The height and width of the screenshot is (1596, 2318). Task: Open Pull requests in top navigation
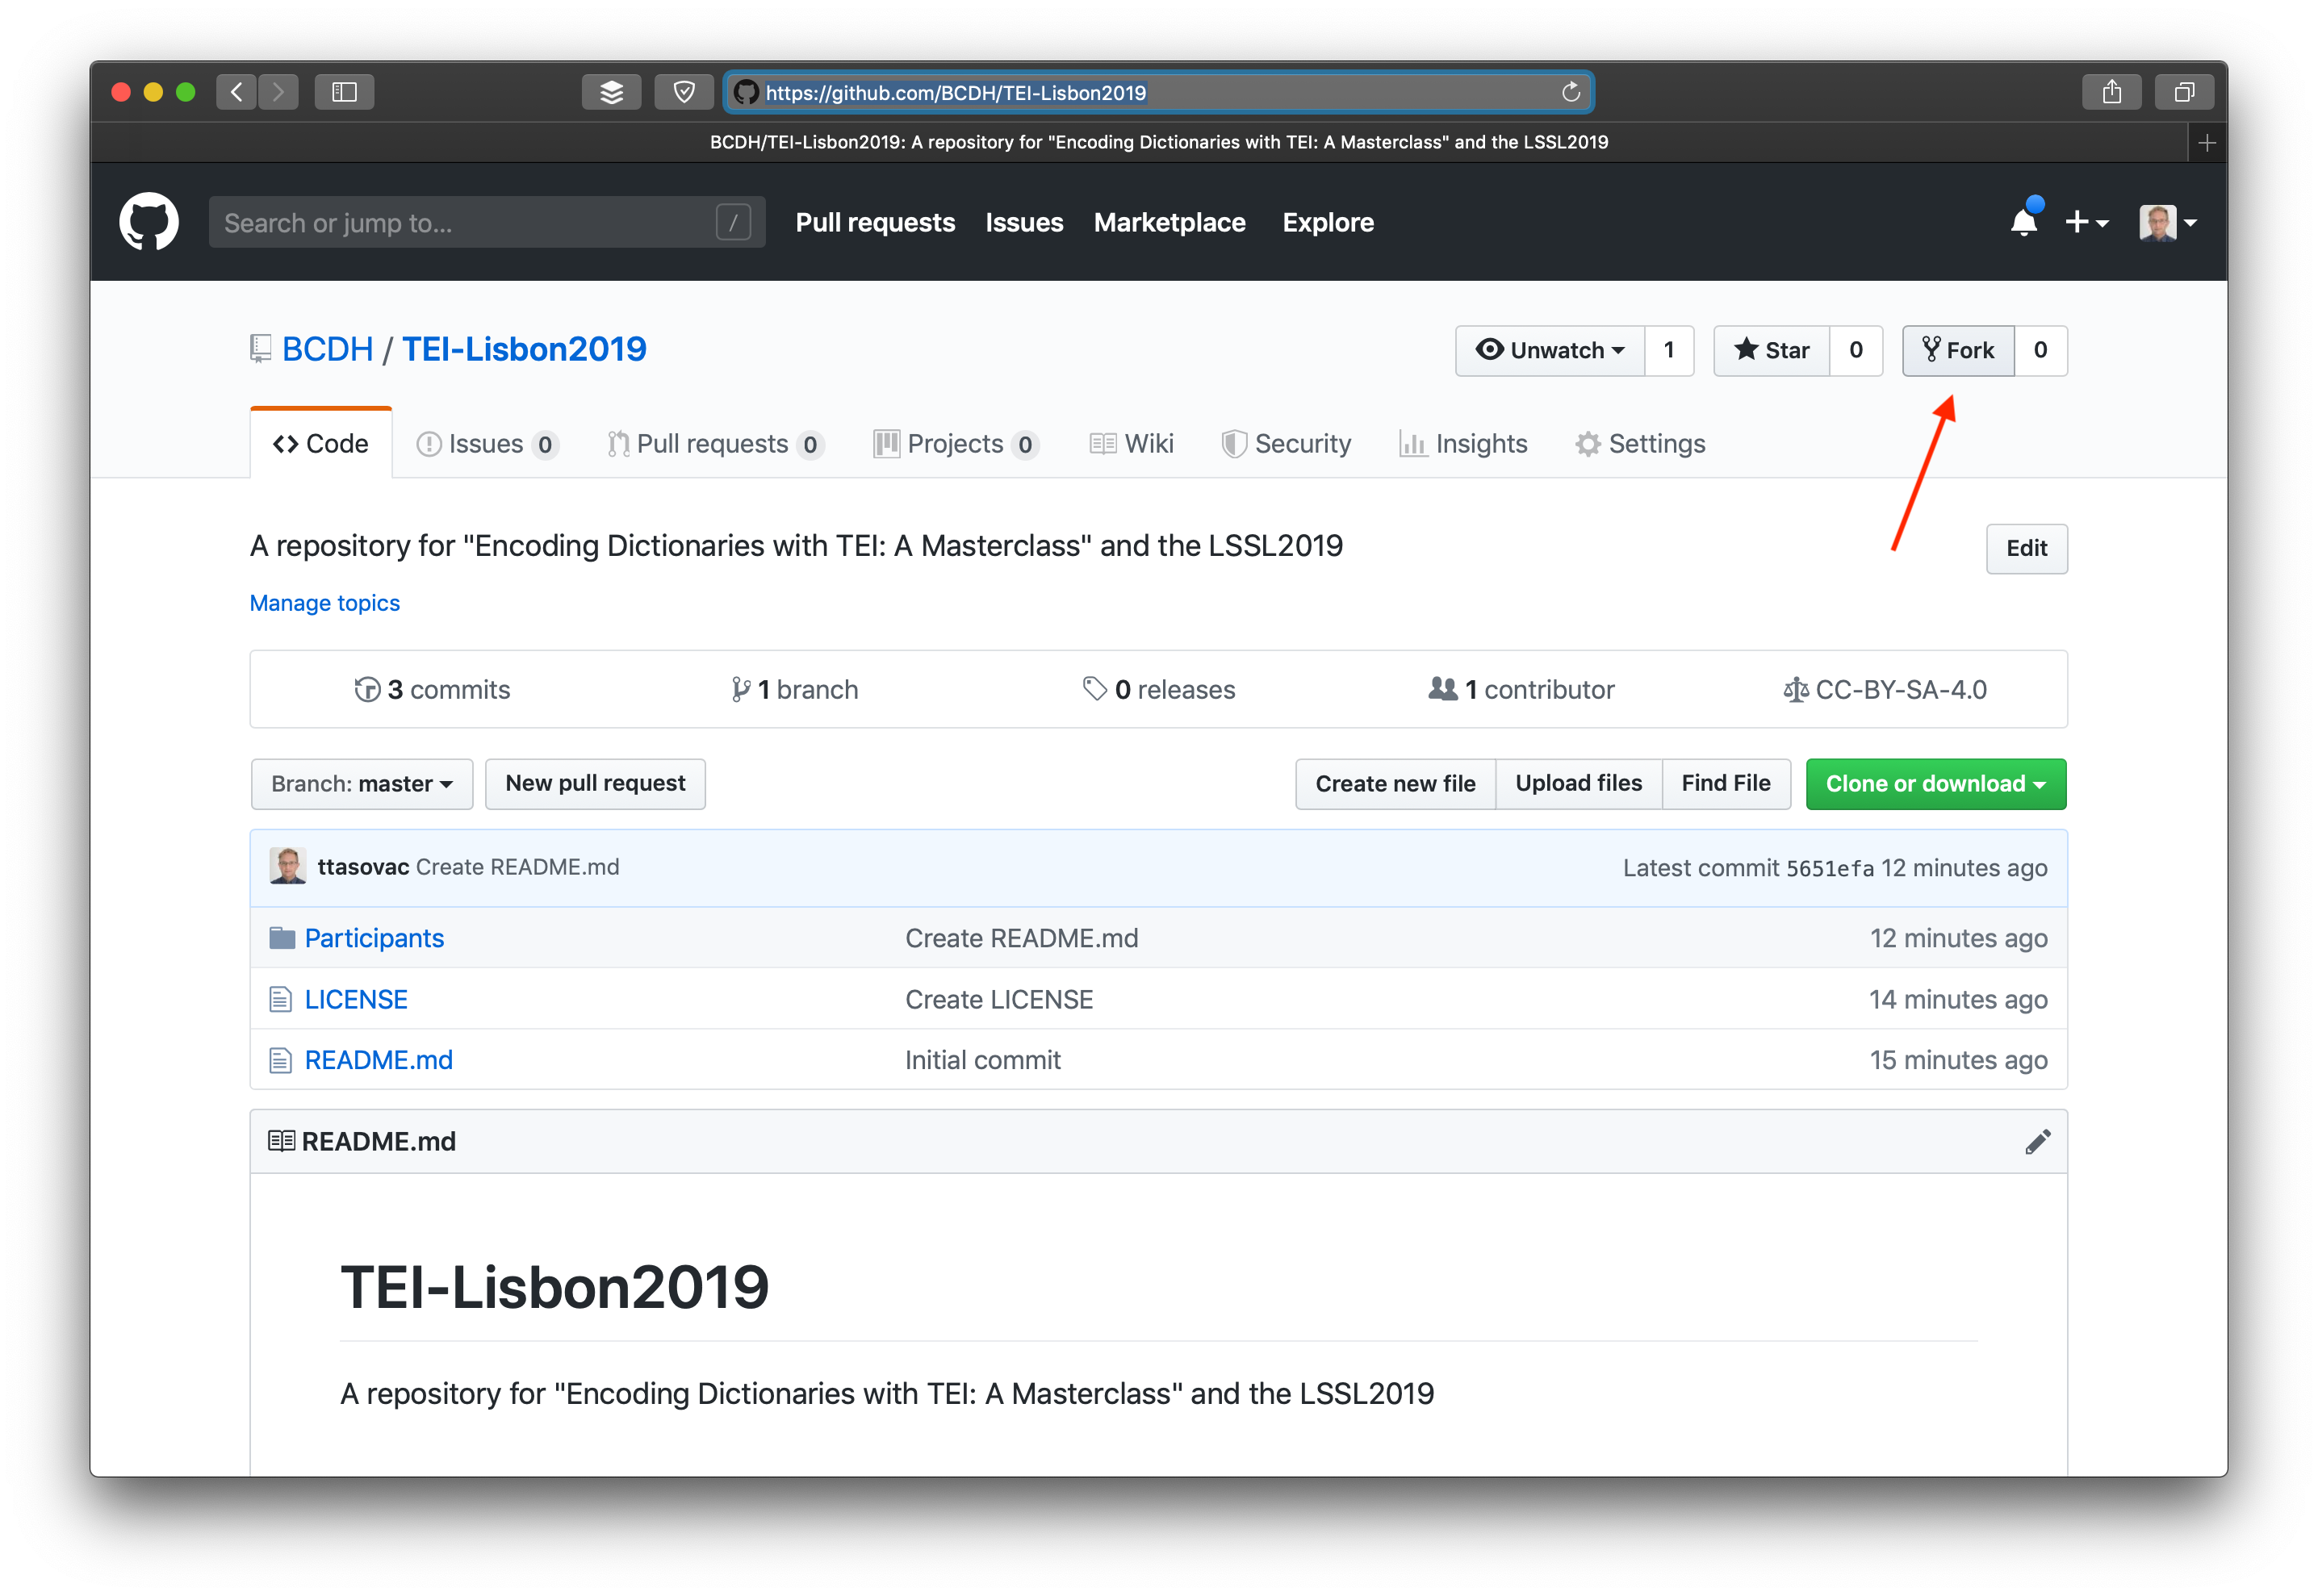click(x=875, y=222)
